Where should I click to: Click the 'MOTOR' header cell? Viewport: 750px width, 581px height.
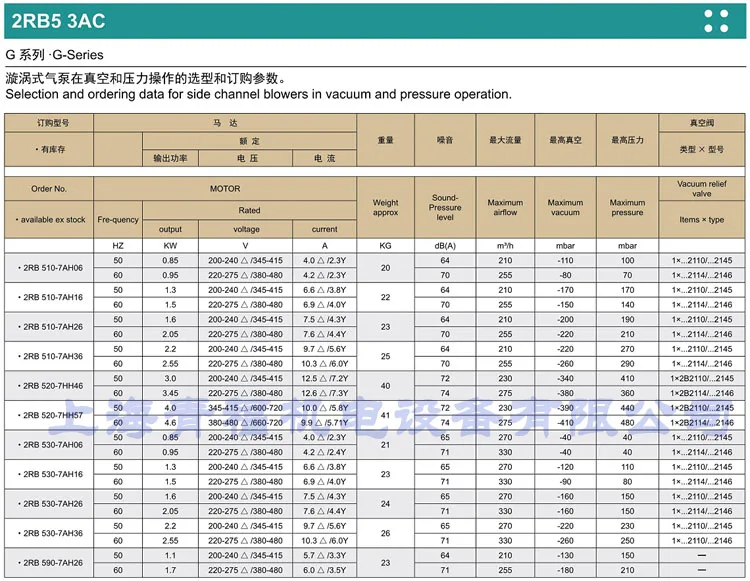225,188
